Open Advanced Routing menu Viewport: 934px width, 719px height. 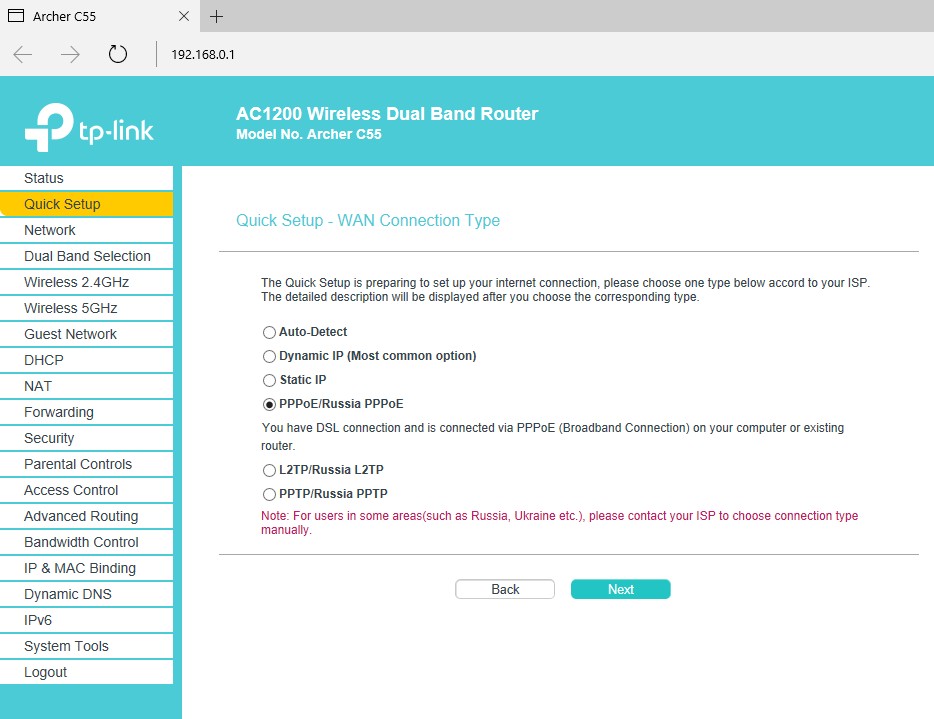tap(86, 516)
